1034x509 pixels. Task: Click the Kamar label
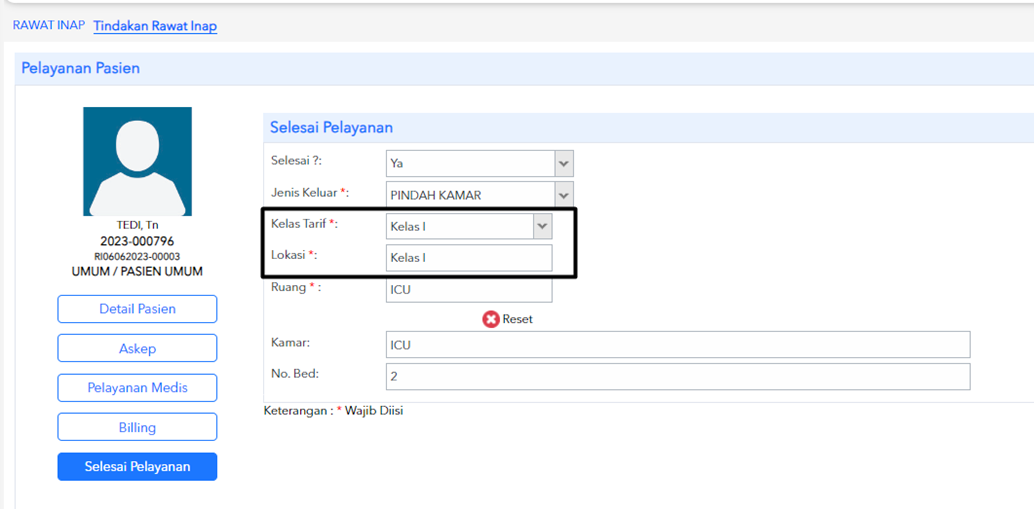tap(288, 342)
